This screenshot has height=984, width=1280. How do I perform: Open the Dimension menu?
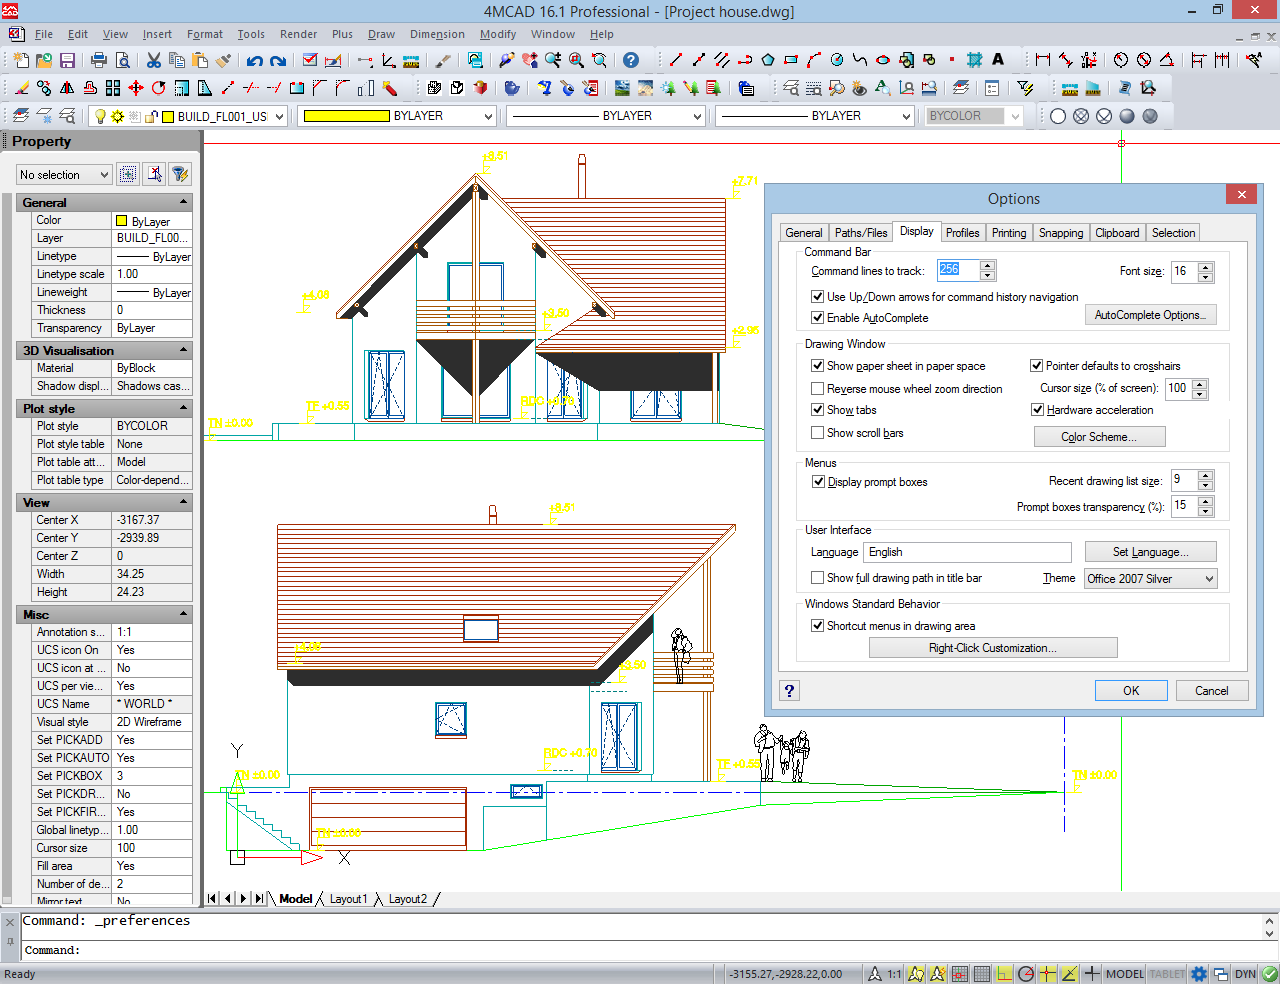(437, 34)
